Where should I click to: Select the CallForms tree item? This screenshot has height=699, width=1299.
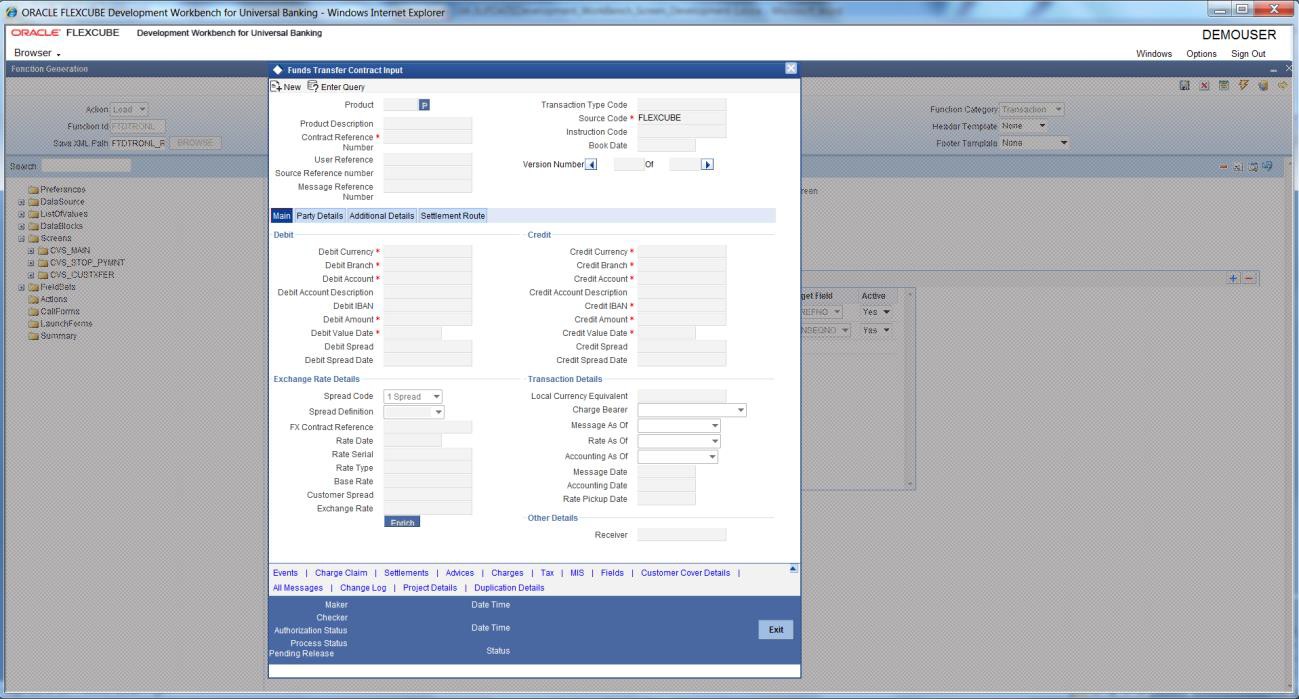click(54, 311)
